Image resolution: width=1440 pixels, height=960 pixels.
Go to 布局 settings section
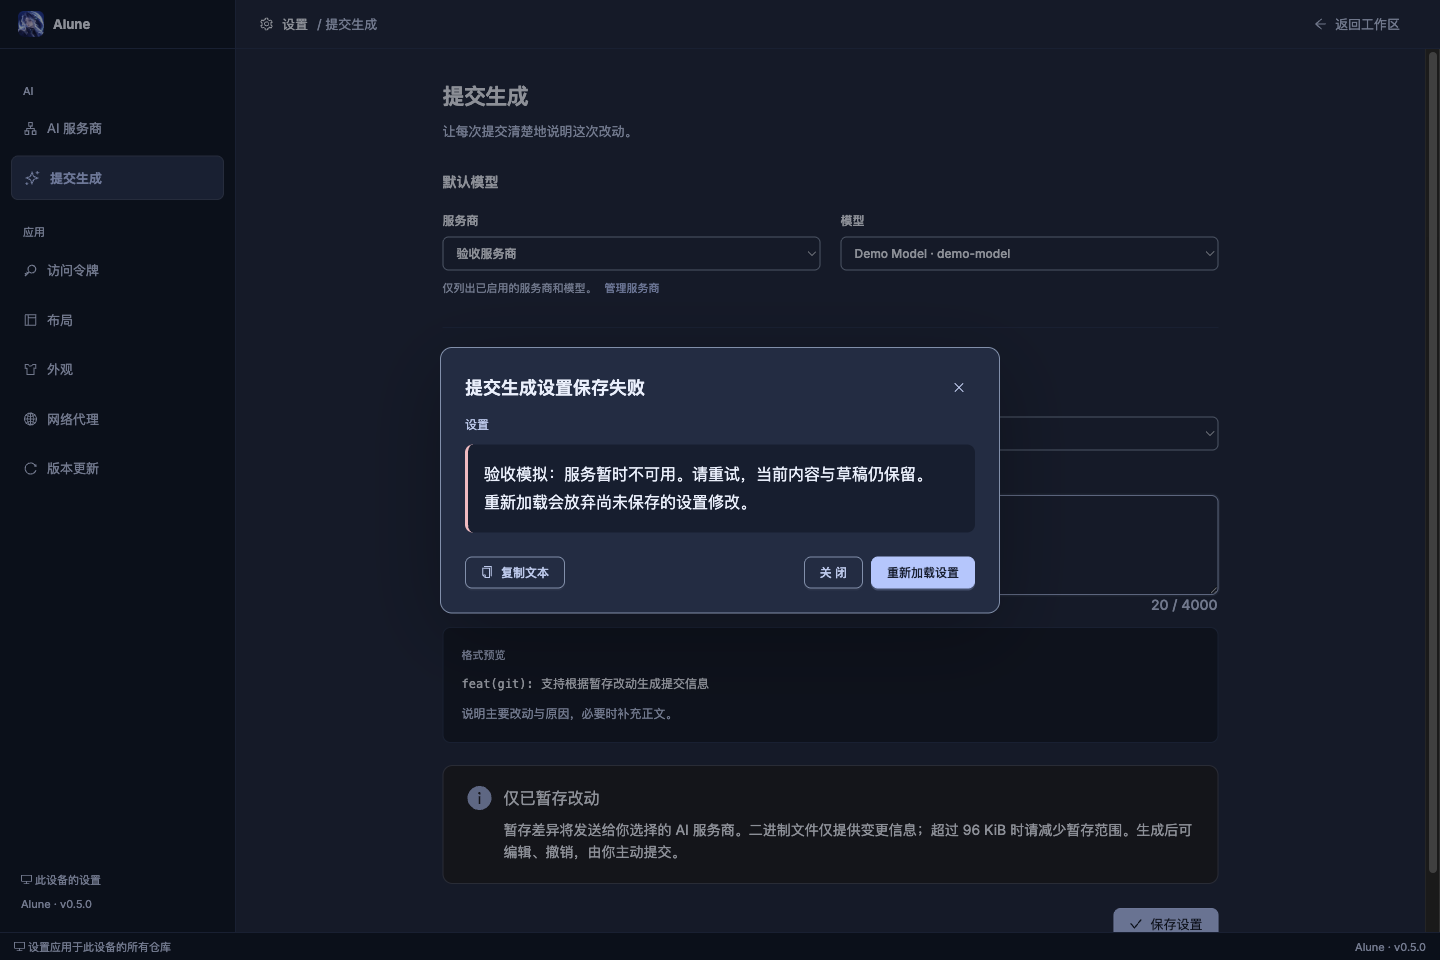click(x=117, y=320)
